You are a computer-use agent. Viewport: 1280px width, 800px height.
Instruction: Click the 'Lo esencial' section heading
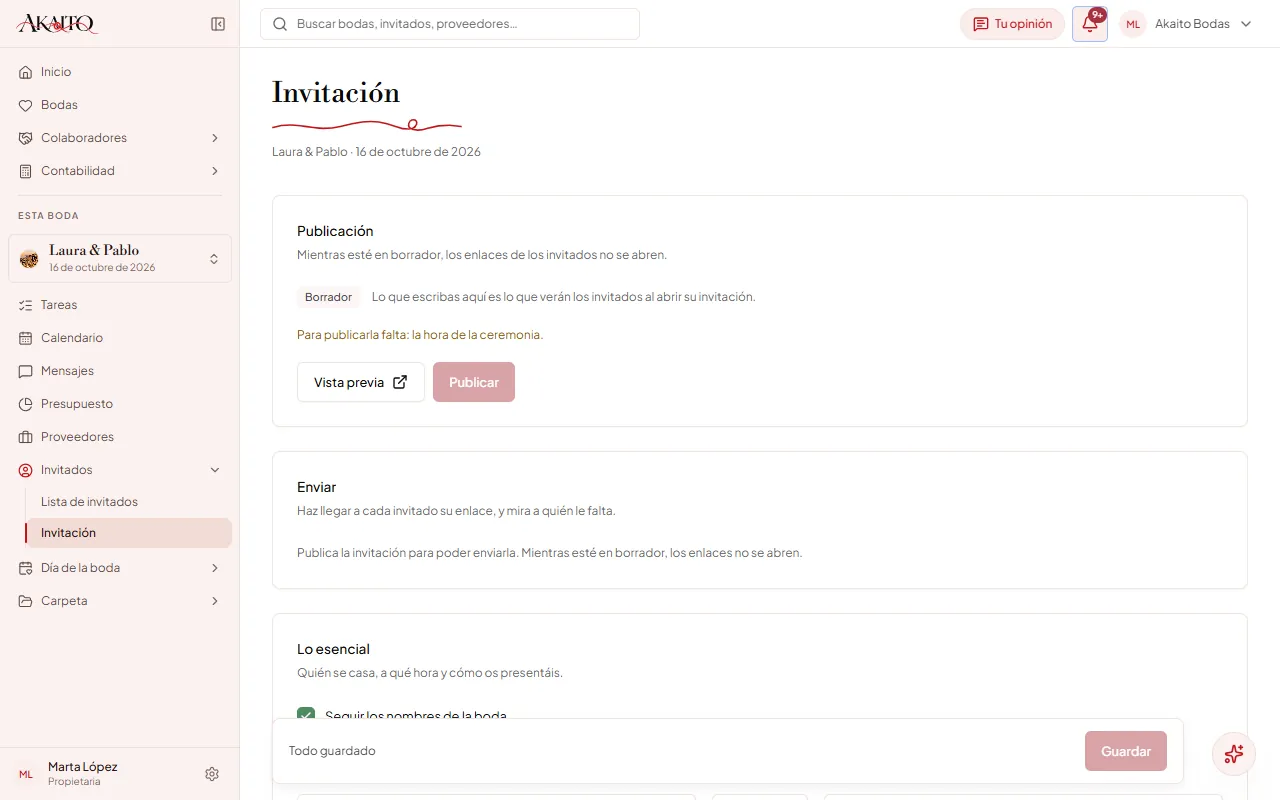click(x=334, y=649)
